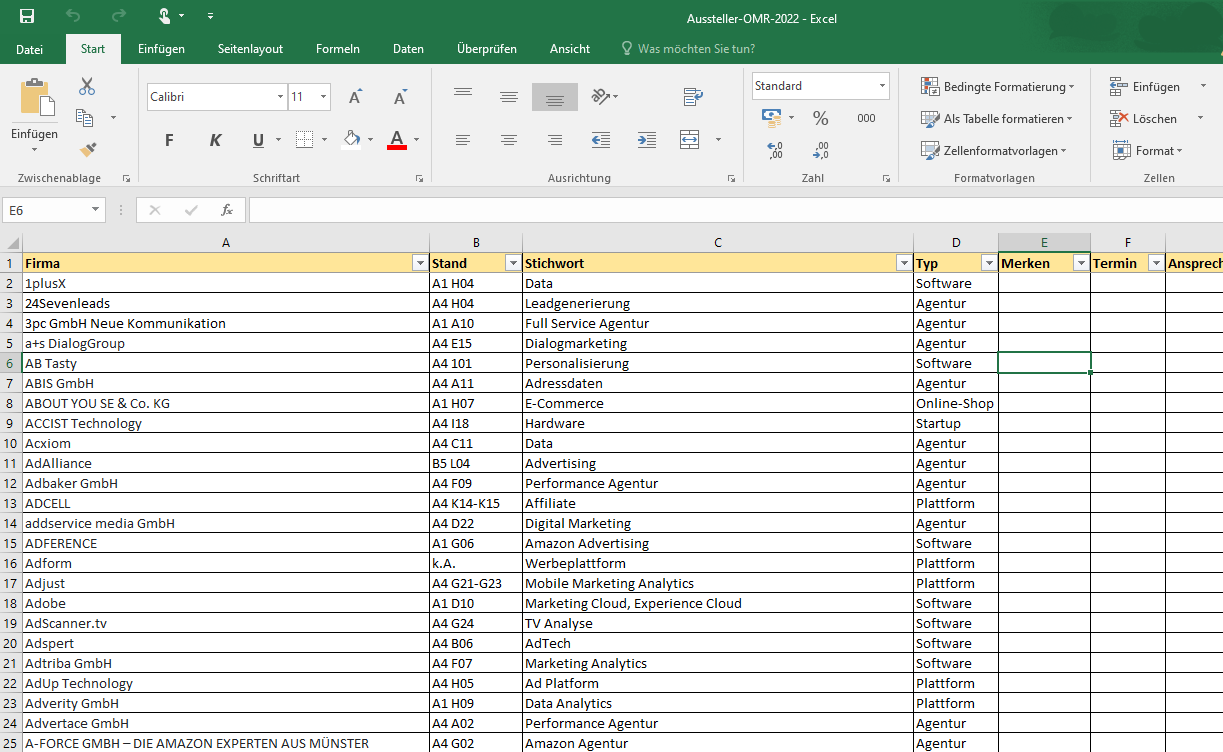The image size is (1223, 752).
Task: Open the Format cells menu
Action: coord(1147,151)
